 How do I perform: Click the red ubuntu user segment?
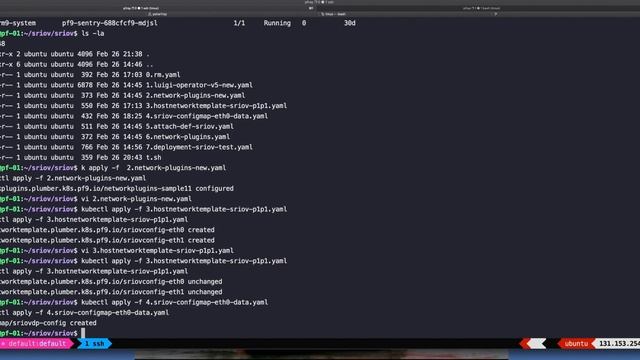coord(576,344)
